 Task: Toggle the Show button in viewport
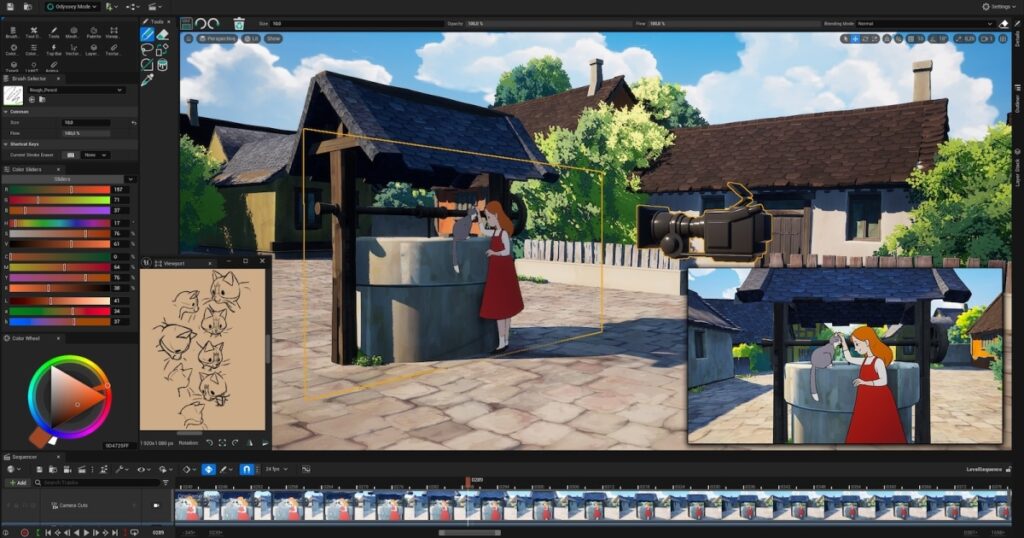pos(273,38)
